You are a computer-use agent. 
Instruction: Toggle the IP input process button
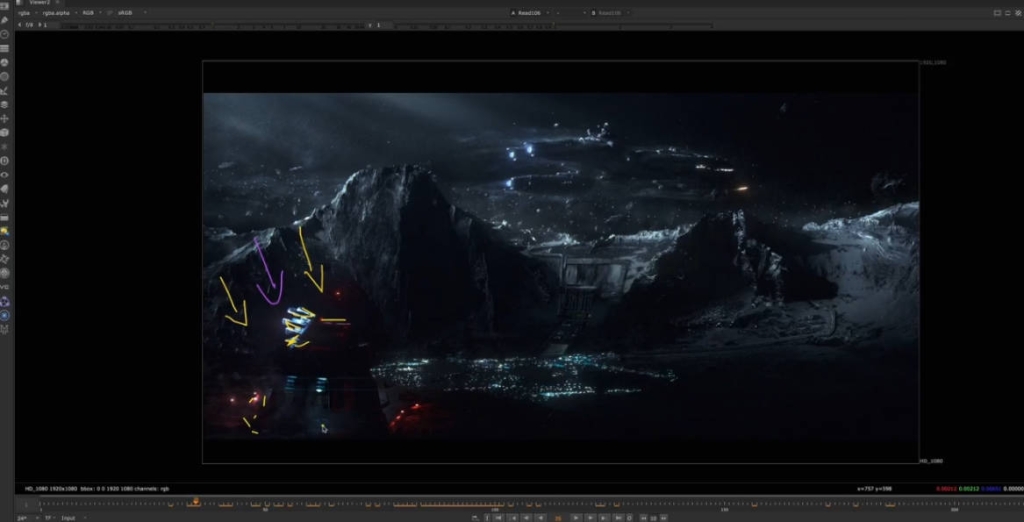click(x=109, y=12)
